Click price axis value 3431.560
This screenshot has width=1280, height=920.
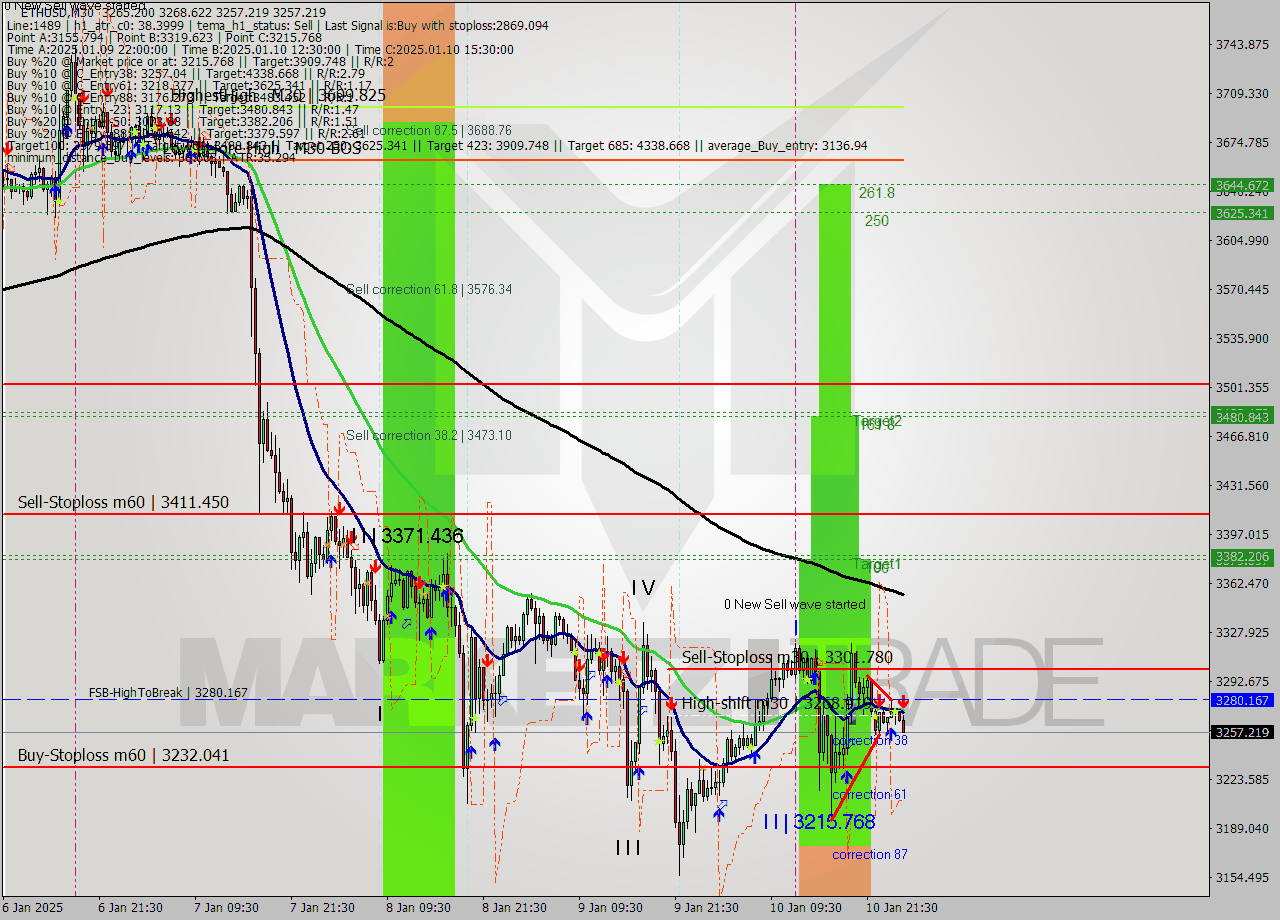click(x=1242, y=485)
